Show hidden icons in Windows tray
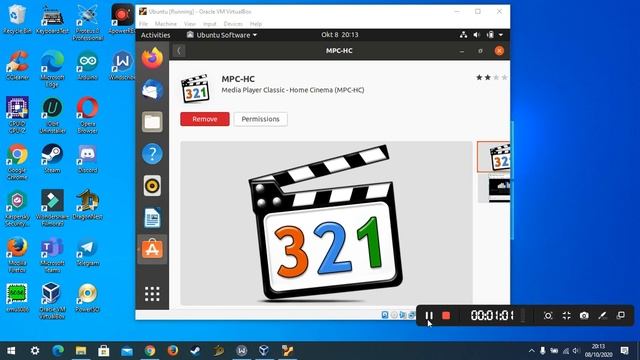640x360 pixels. pyautogui.click(x=531, y=351)
